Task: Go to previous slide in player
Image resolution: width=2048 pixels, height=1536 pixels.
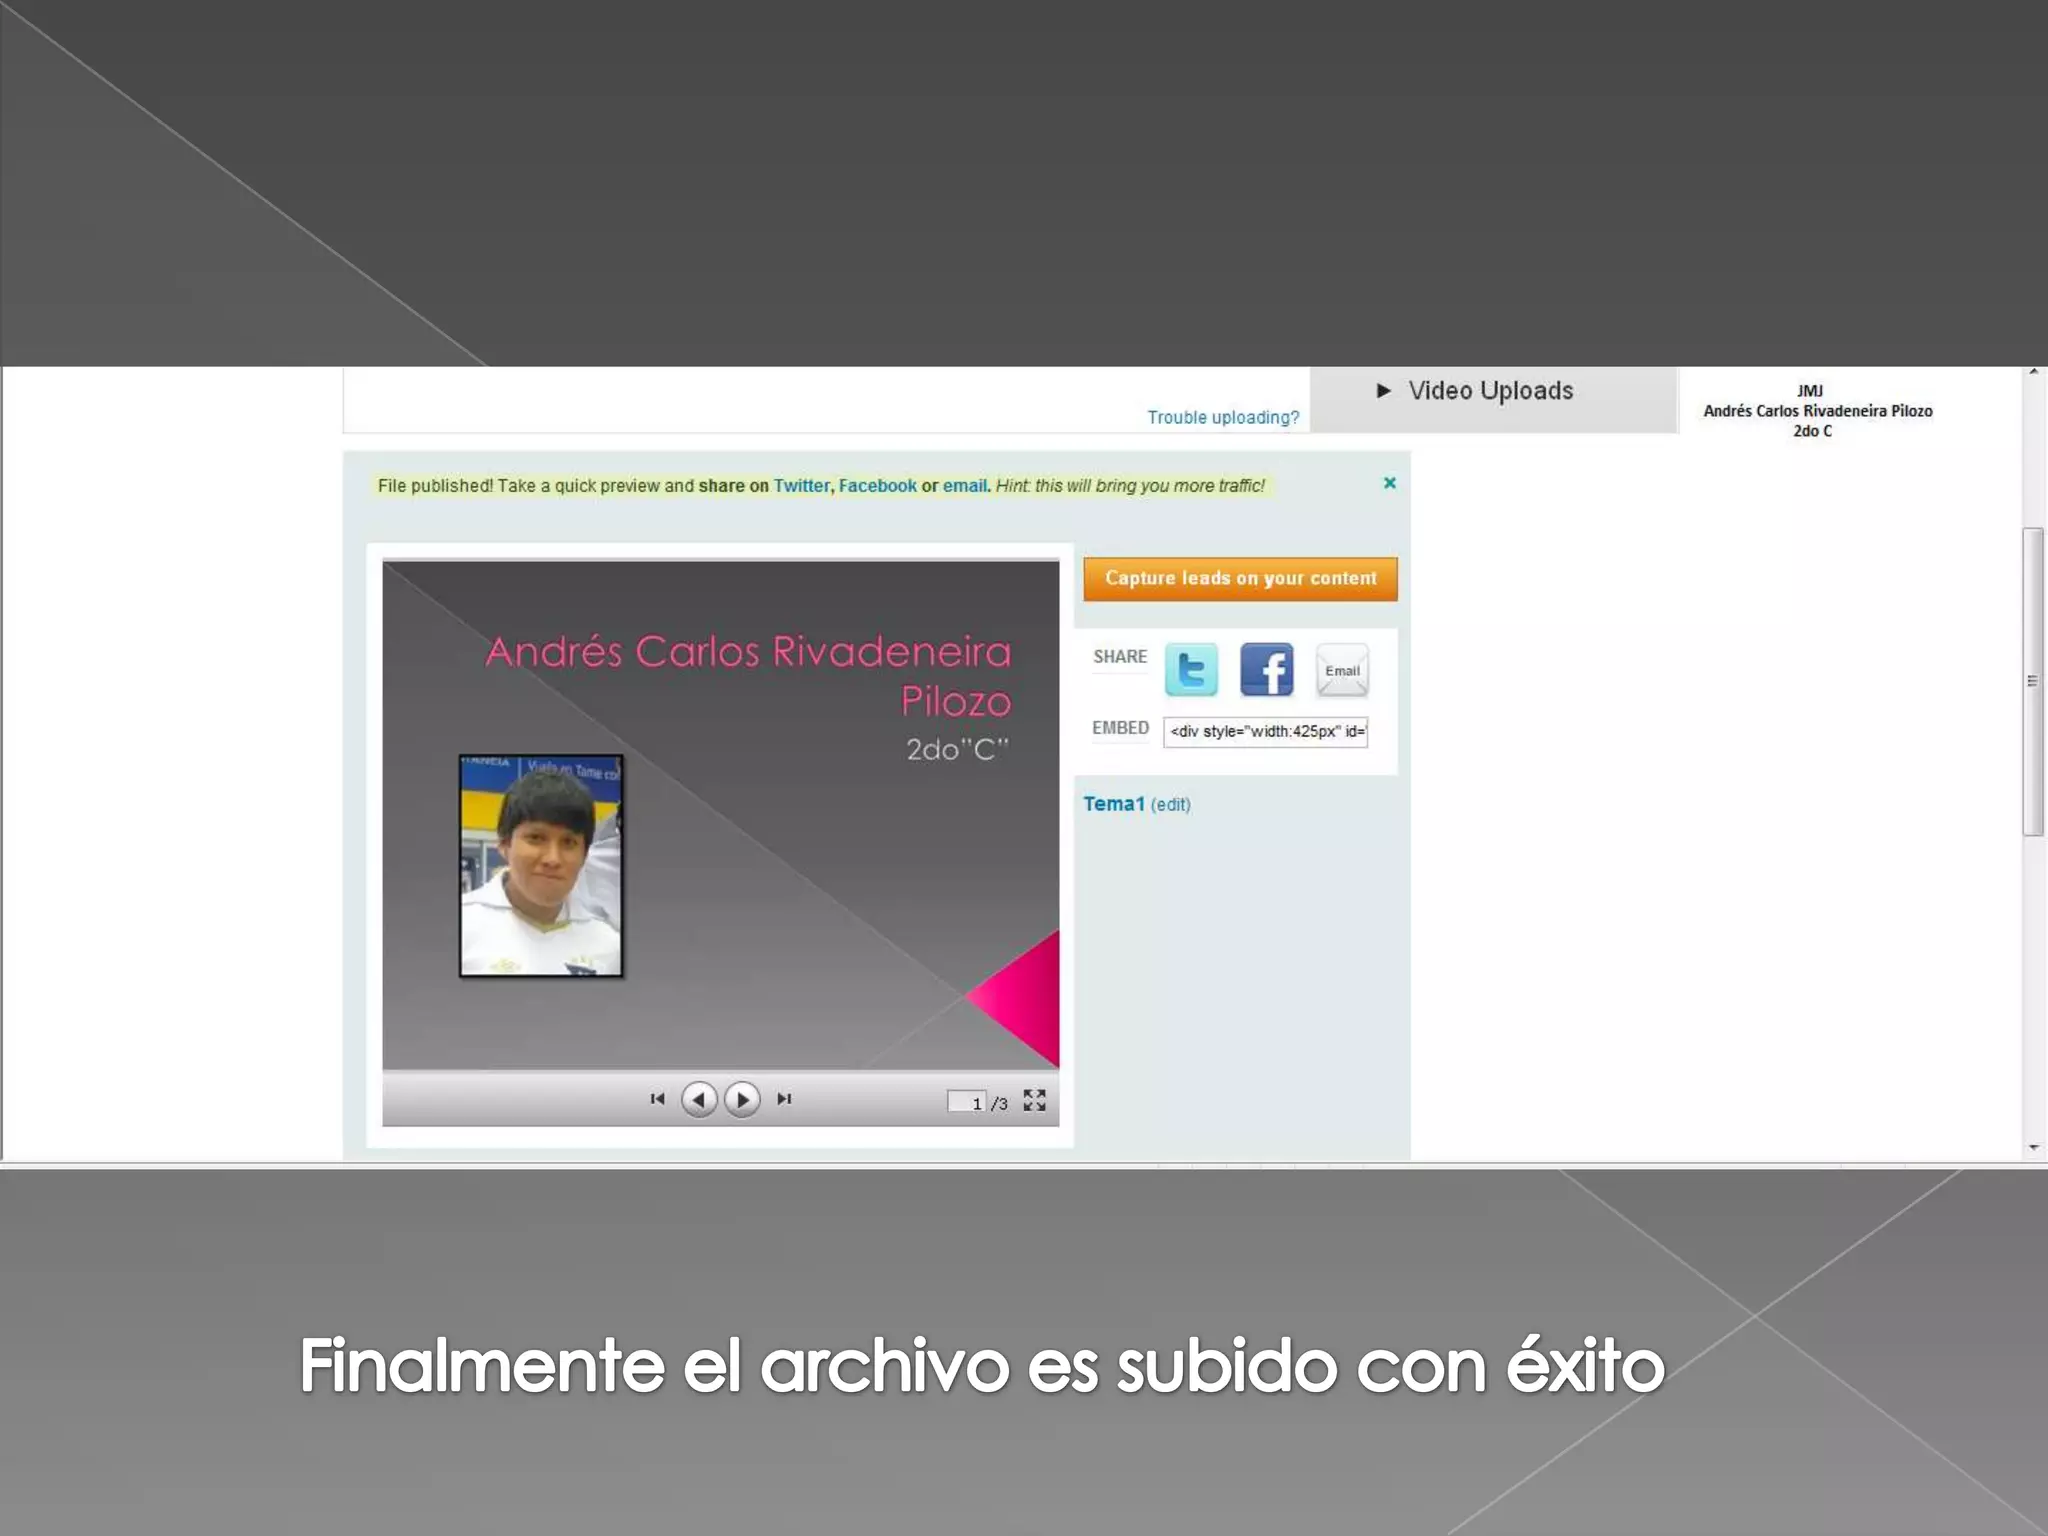Action: tap(699, 1100)
